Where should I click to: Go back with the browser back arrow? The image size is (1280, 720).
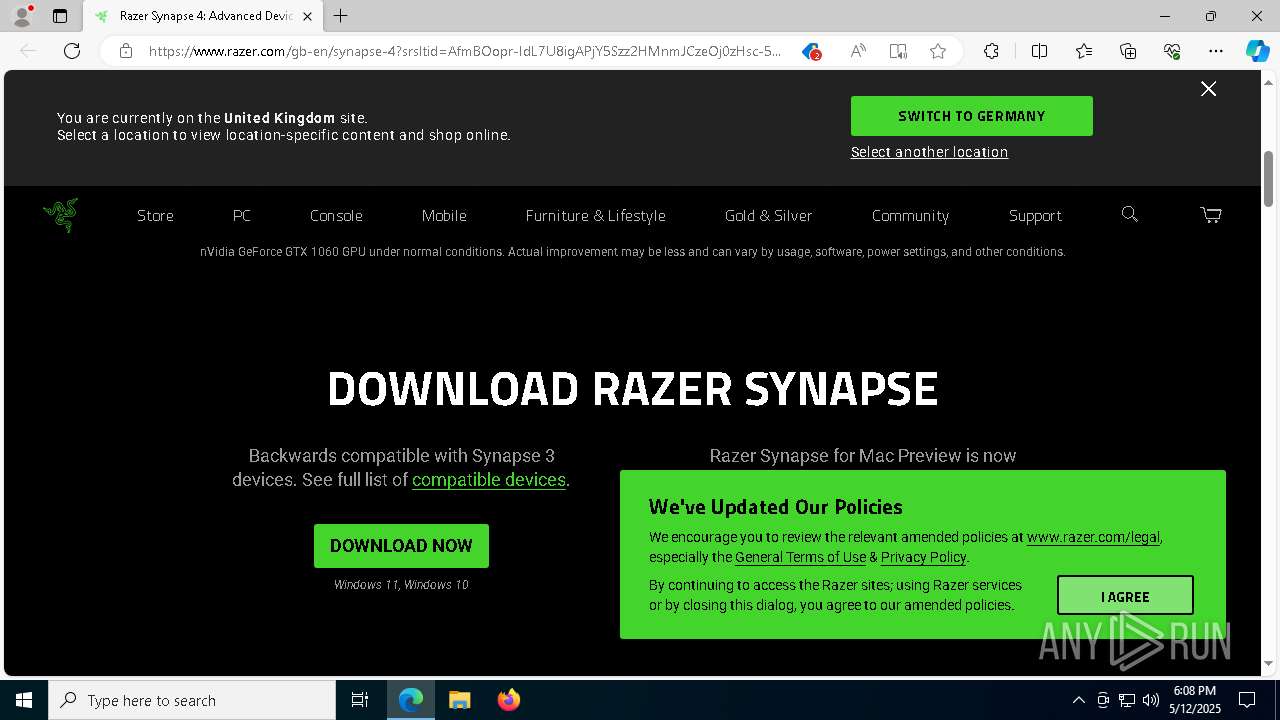(28, 51)
